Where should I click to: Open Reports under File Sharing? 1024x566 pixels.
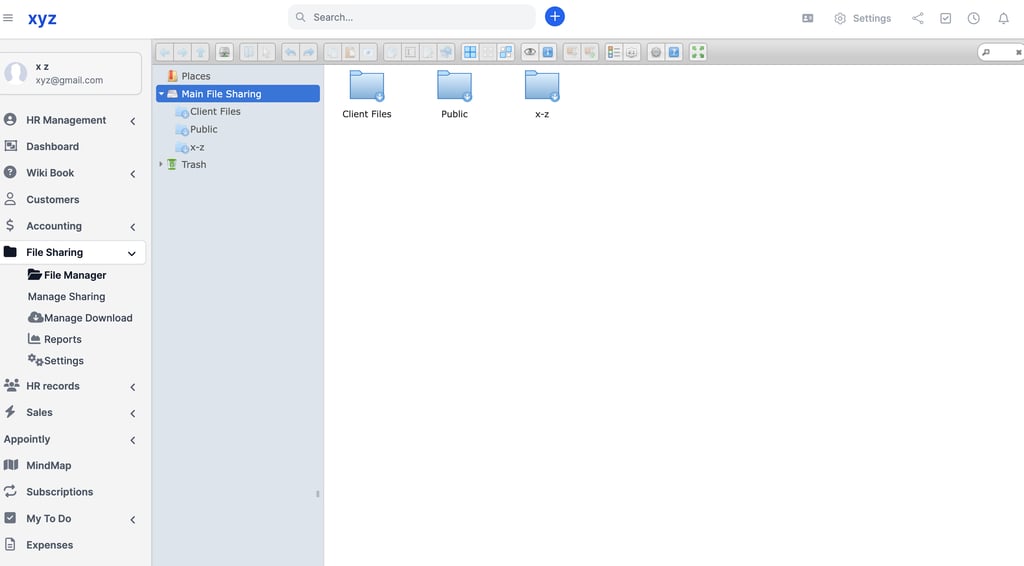(x=55, y=339)
